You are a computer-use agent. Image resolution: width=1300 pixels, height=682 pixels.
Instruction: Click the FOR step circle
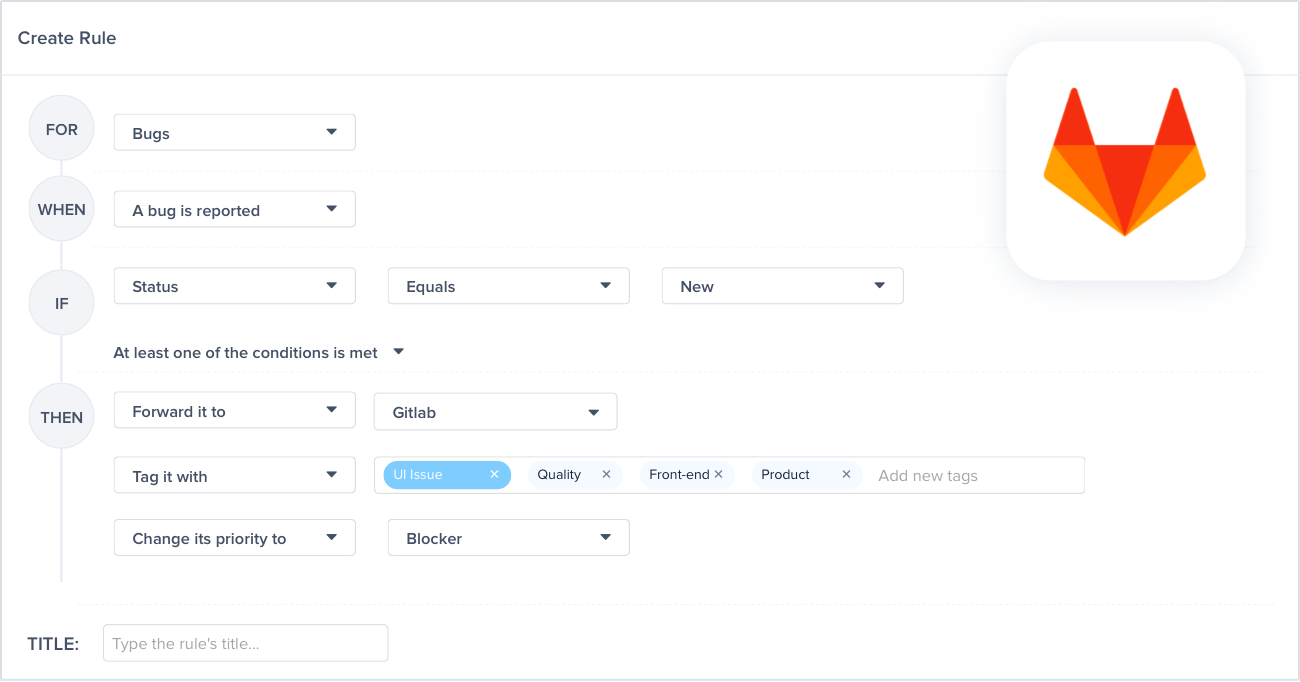point(62,129)
